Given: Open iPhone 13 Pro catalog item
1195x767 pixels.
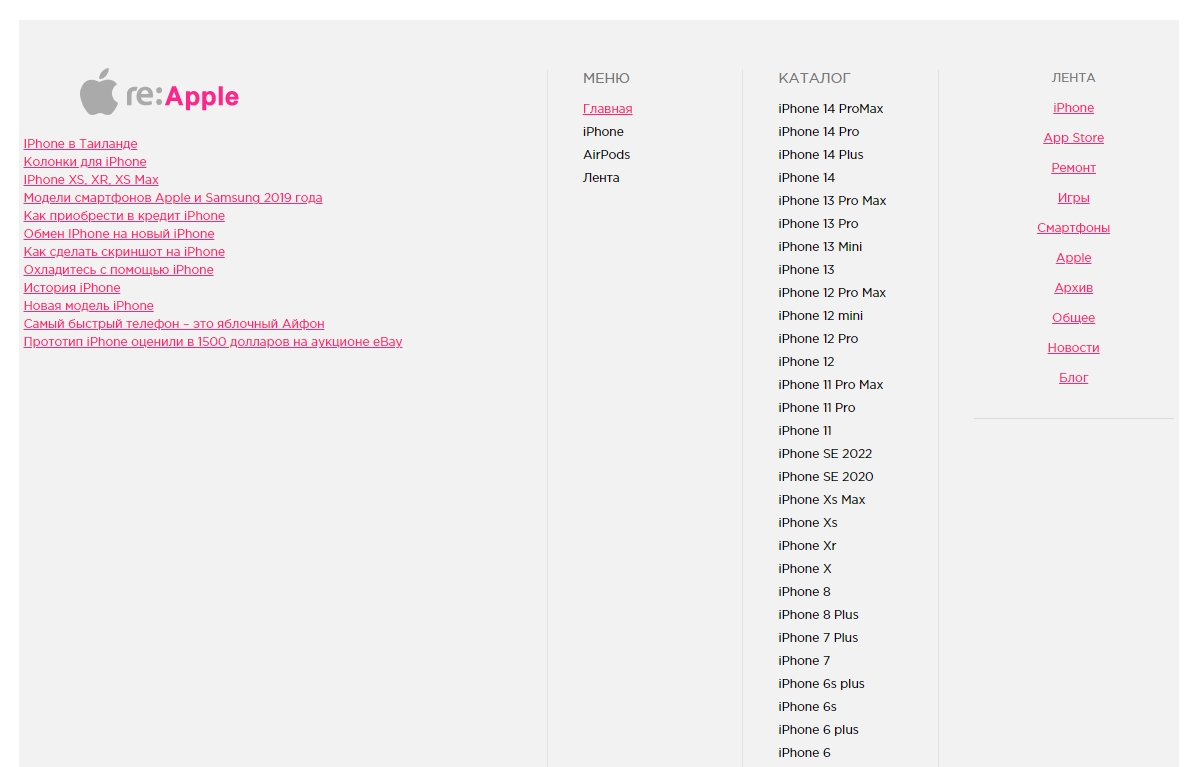Looking at the screenshot, I should tap(818, 223).
